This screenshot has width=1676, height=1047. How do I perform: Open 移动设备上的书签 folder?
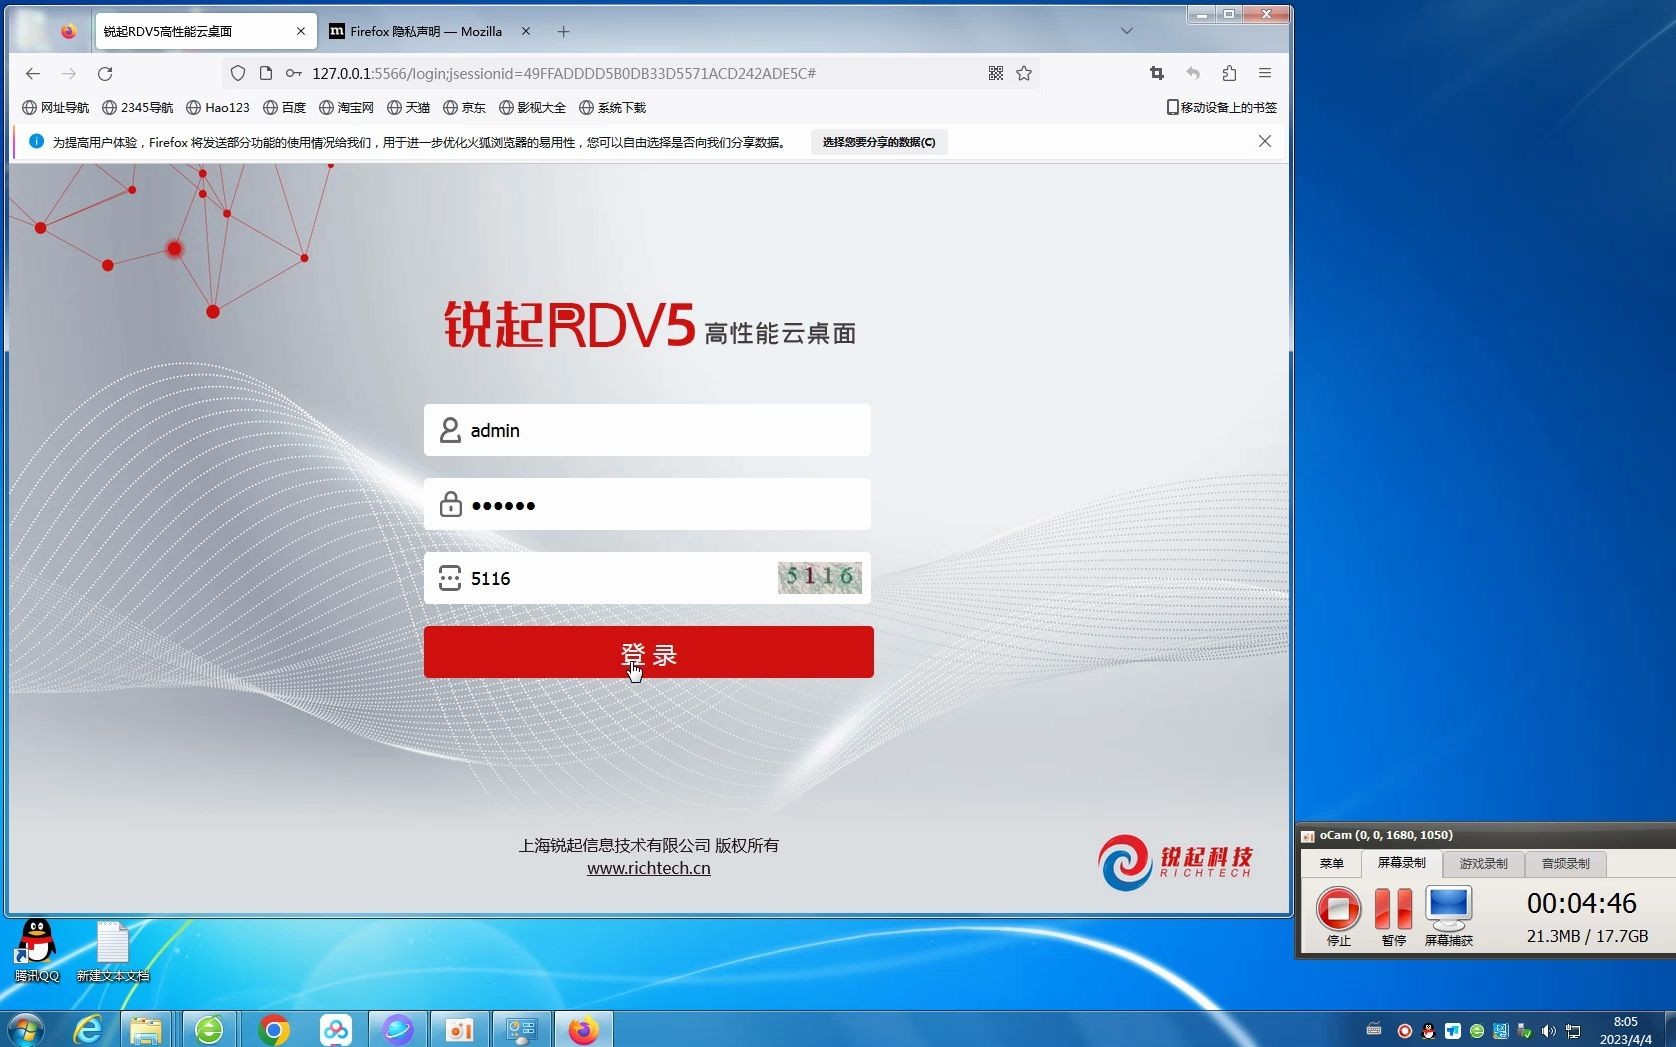point(1222,107)
